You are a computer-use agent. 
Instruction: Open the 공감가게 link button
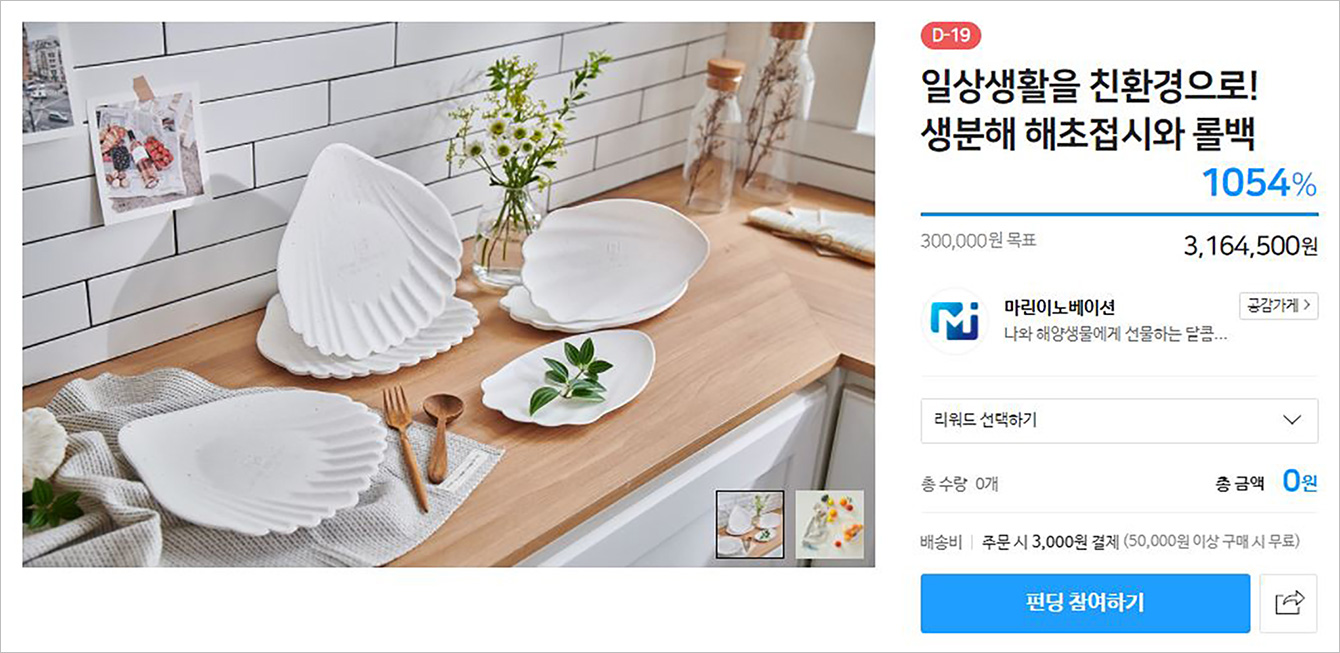pos(1278,306)
